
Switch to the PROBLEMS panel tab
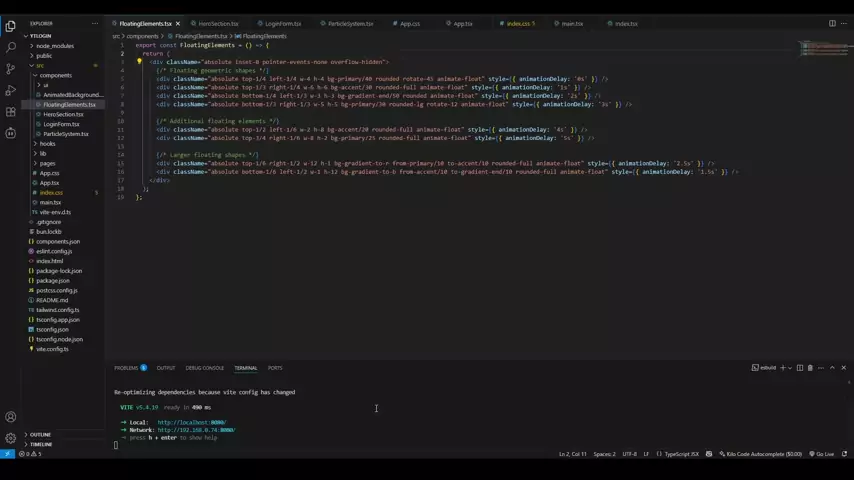(127, 368)
